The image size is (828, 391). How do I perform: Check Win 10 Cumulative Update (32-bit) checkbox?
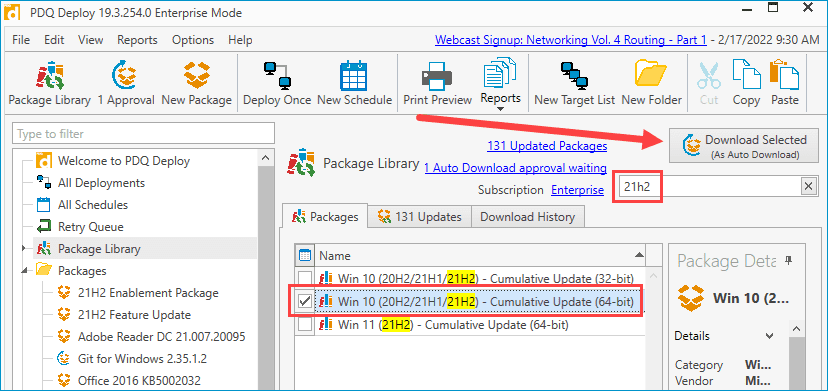305,278
